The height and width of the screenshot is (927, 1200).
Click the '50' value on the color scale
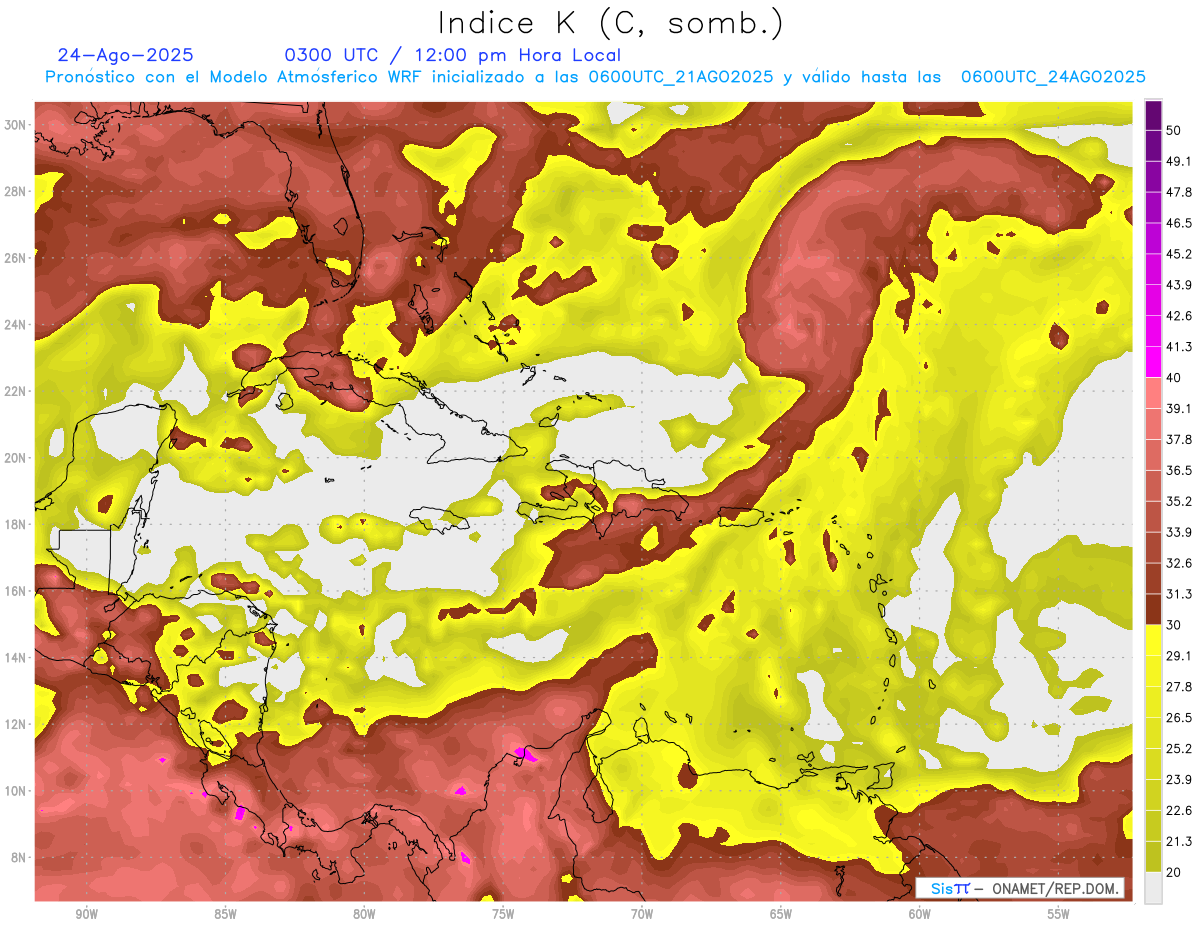pos(1173,131)
